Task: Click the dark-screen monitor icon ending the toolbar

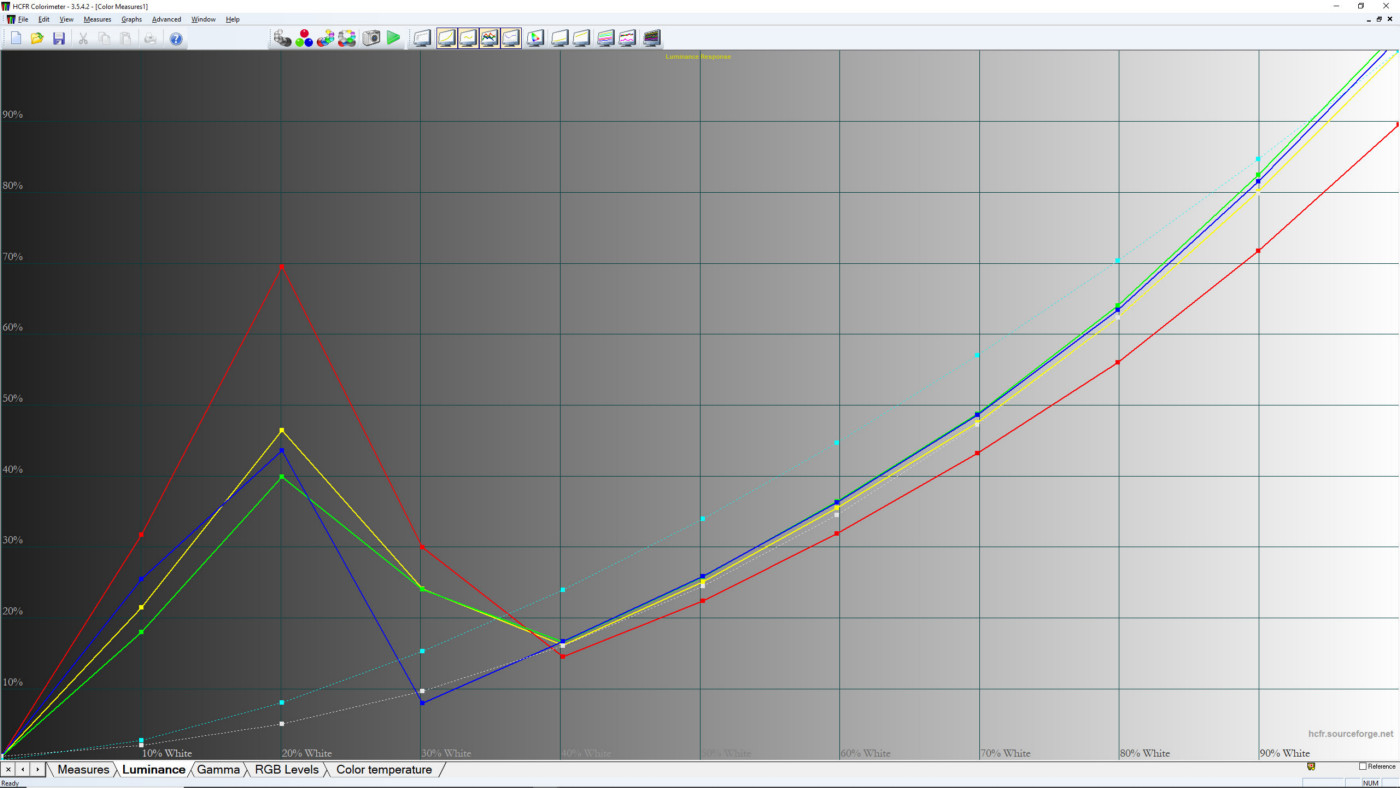Action: pyautogui.click(x=651, y=38)
